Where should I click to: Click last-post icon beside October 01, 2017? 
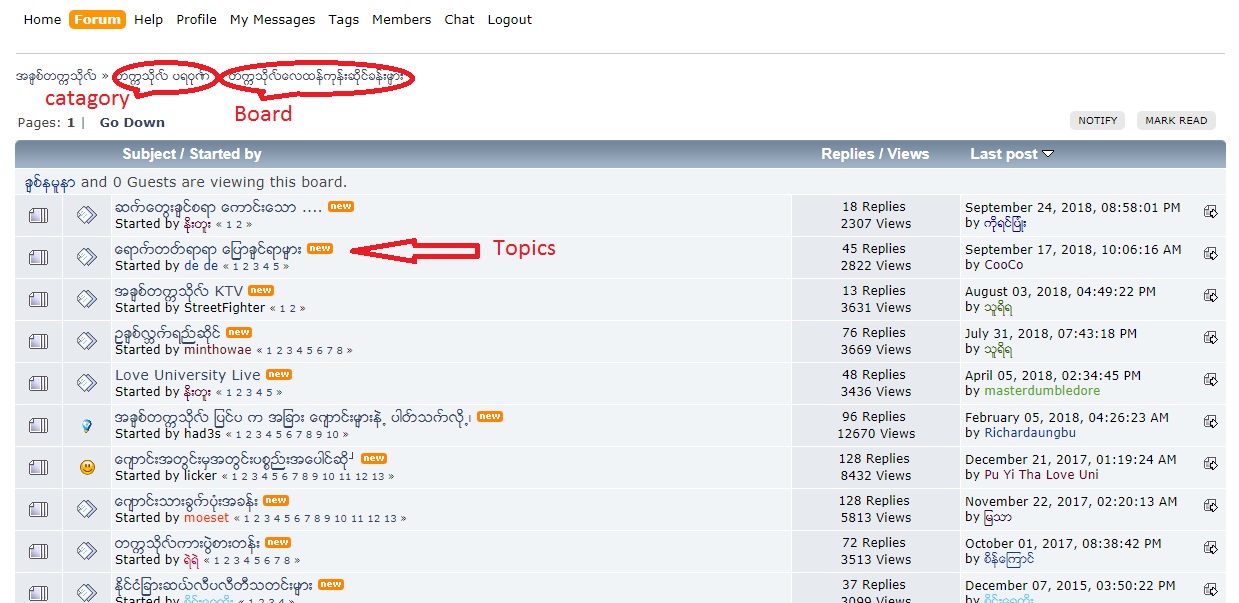[x=1210, y=547]
